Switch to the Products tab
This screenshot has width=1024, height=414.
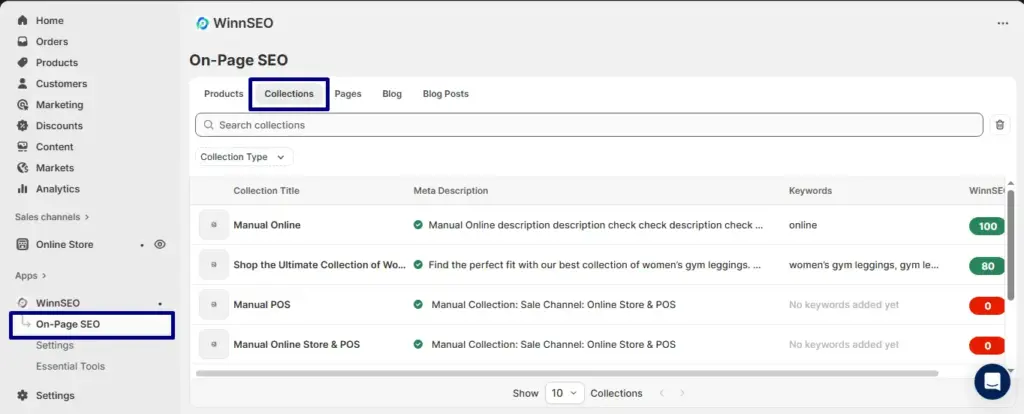pos(223,93)
